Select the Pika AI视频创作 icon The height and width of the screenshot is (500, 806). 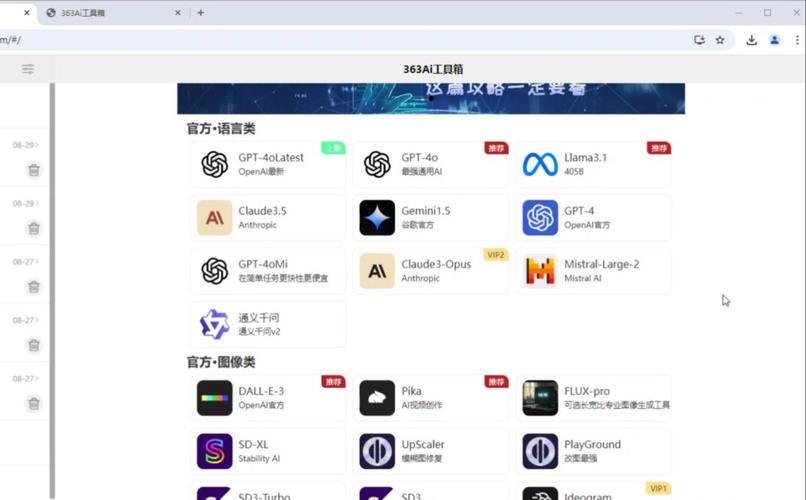[377, 398]
